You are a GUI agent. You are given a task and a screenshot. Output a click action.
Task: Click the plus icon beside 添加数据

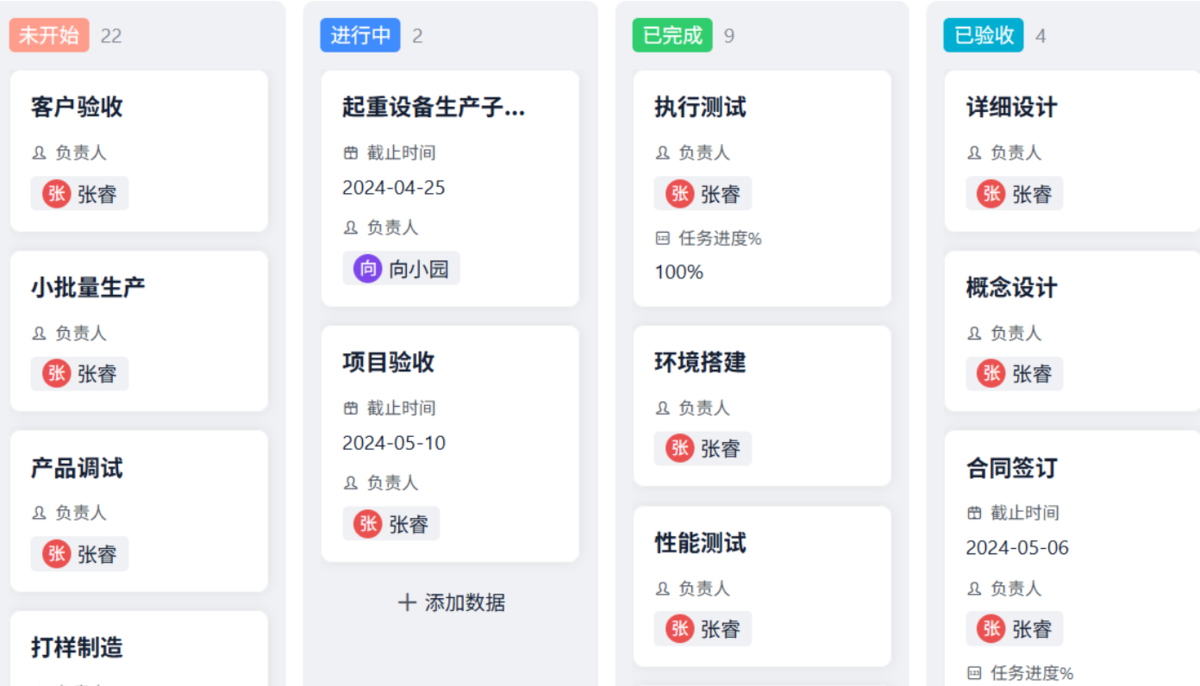click(x=407, y=603)
